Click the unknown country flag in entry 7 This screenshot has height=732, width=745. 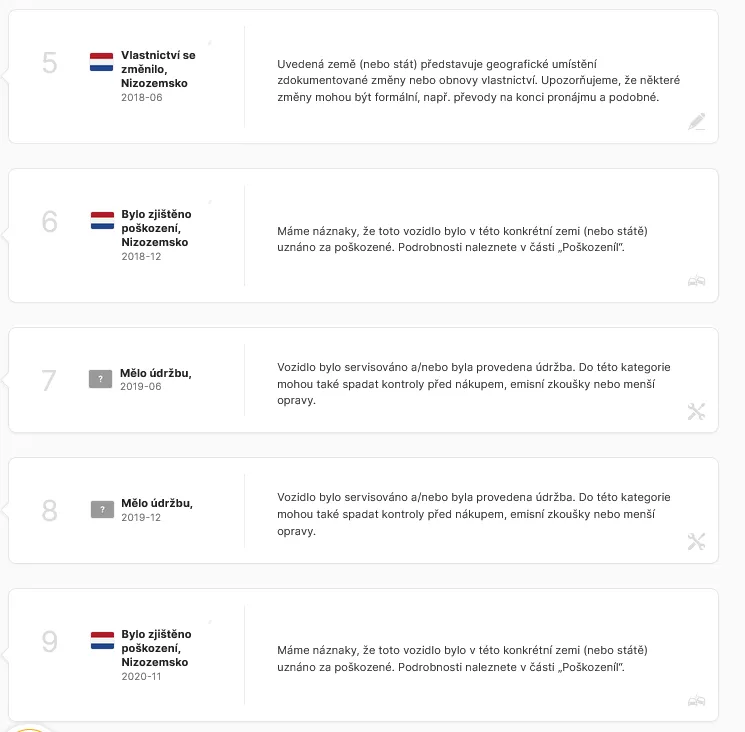click(x=101, y=379)
